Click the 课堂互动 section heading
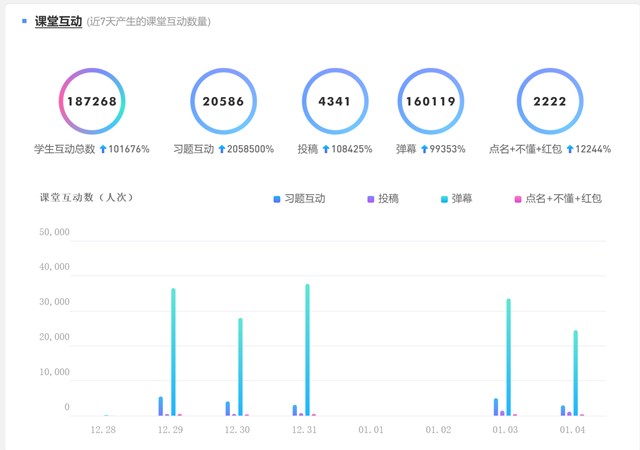Viewport: 640px width, 450px height. [58, 21]
